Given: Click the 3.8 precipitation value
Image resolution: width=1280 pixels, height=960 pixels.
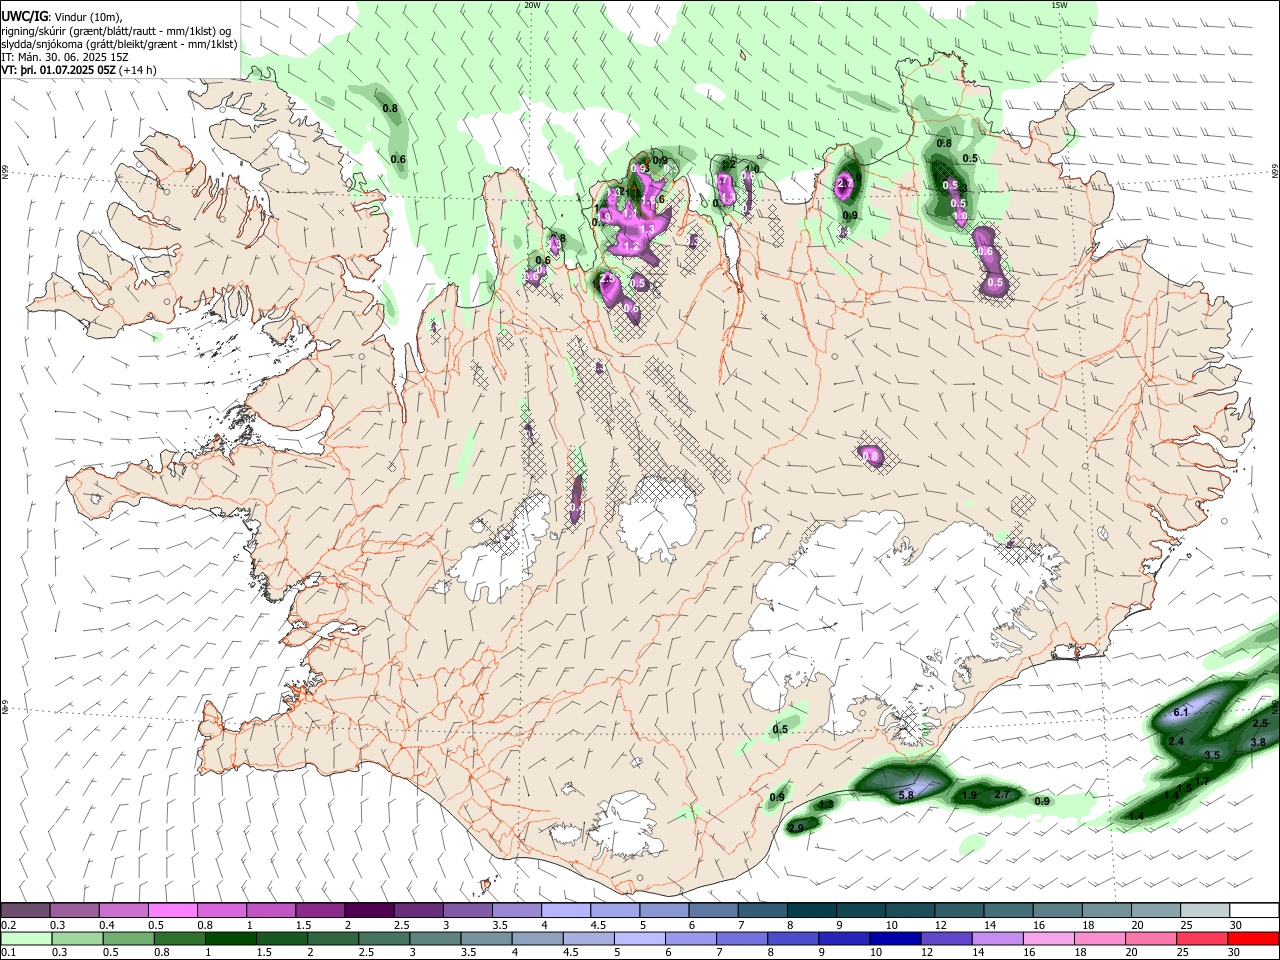Looking at the screenshot, I should tap(1258, 742).
